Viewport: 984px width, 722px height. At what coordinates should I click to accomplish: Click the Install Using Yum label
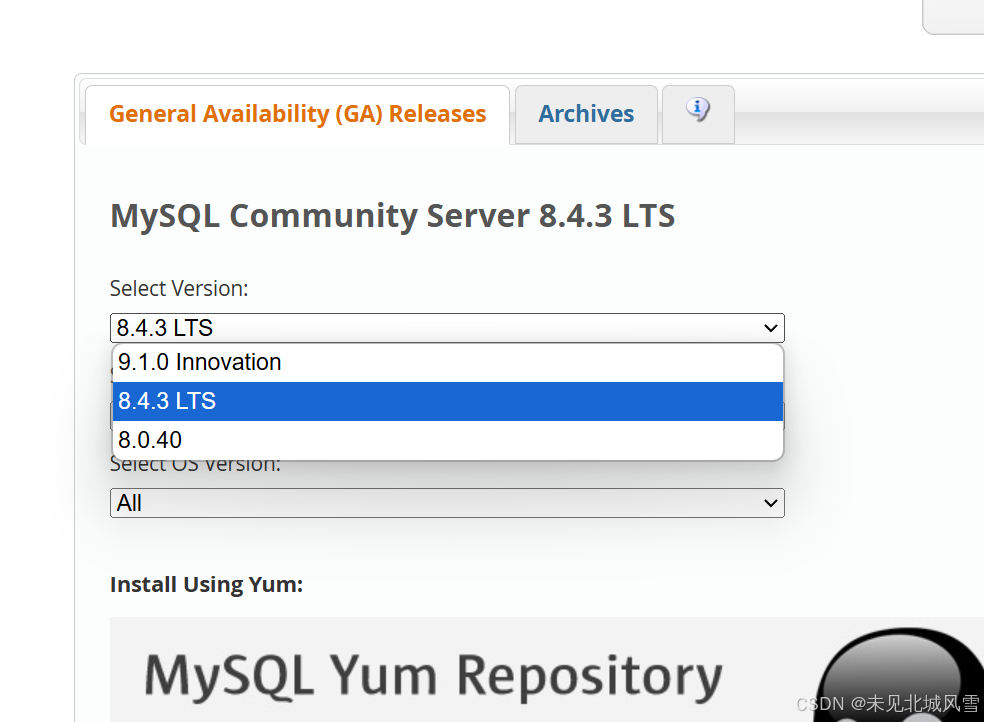click(206, 585)
